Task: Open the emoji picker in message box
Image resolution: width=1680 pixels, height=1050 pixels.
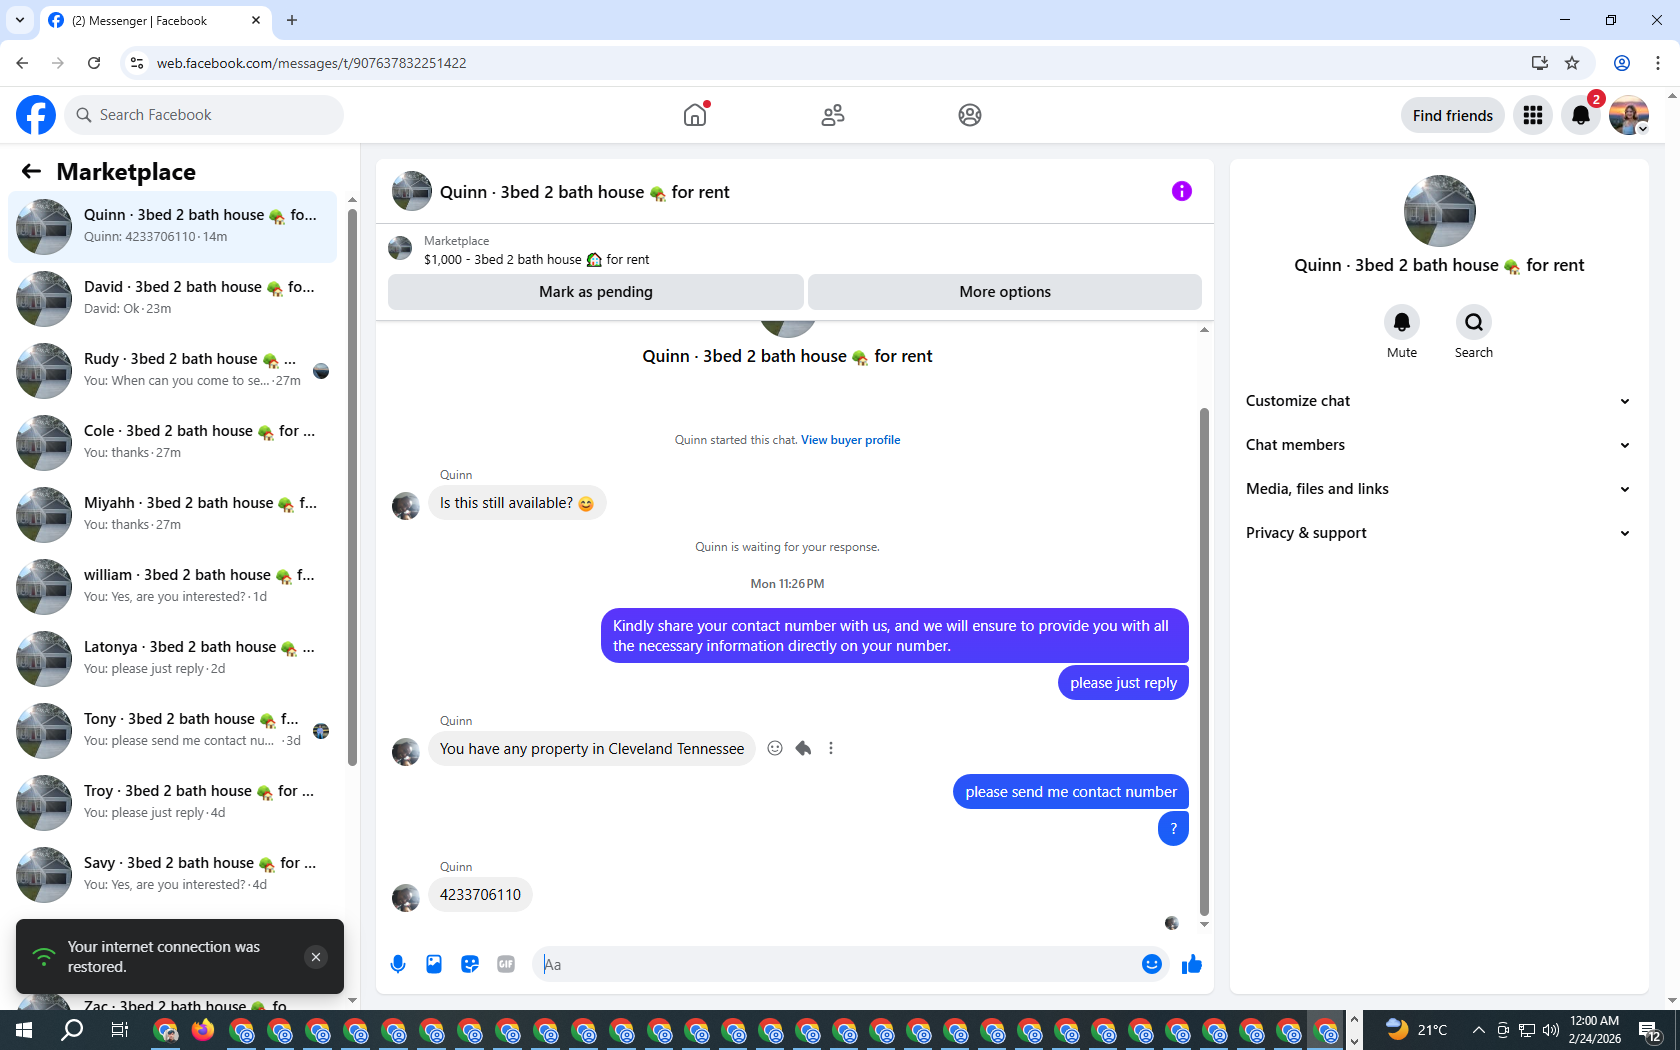Action: (1152, 964)
